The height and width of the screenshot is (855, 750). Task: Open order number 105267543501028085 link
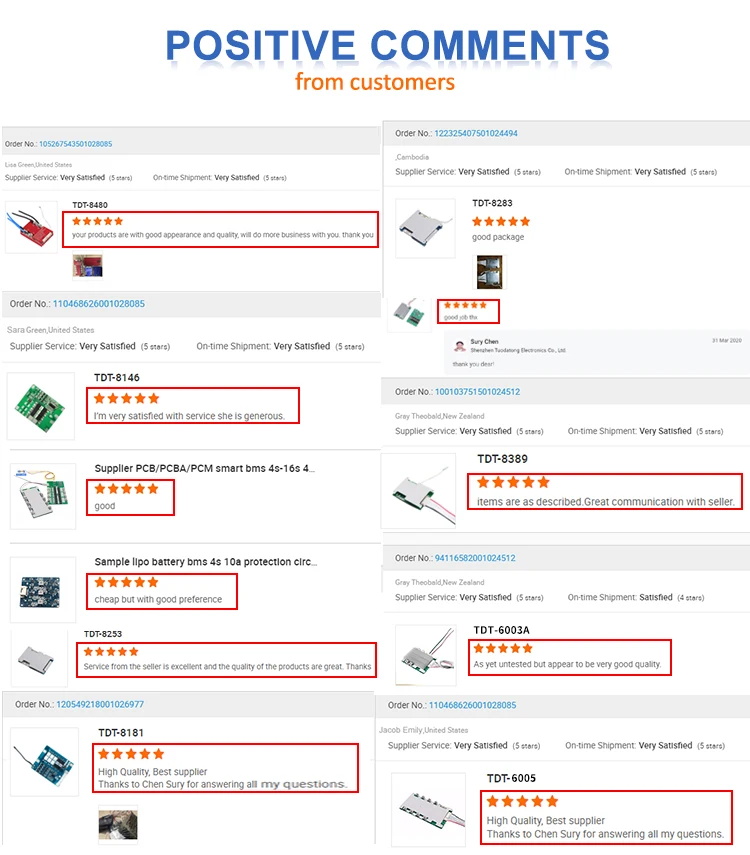point(75,144)
